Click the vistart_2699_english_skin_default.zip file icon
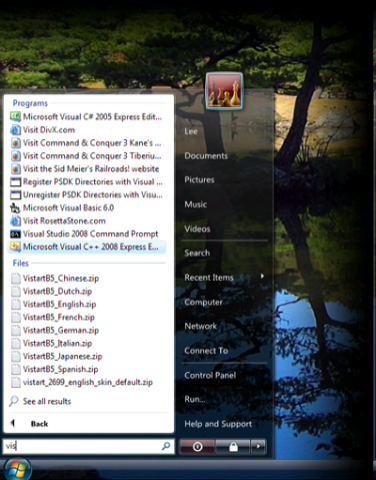Image resolution: width=376 pixels, height=480 pixels. click(x=16, y=382)
